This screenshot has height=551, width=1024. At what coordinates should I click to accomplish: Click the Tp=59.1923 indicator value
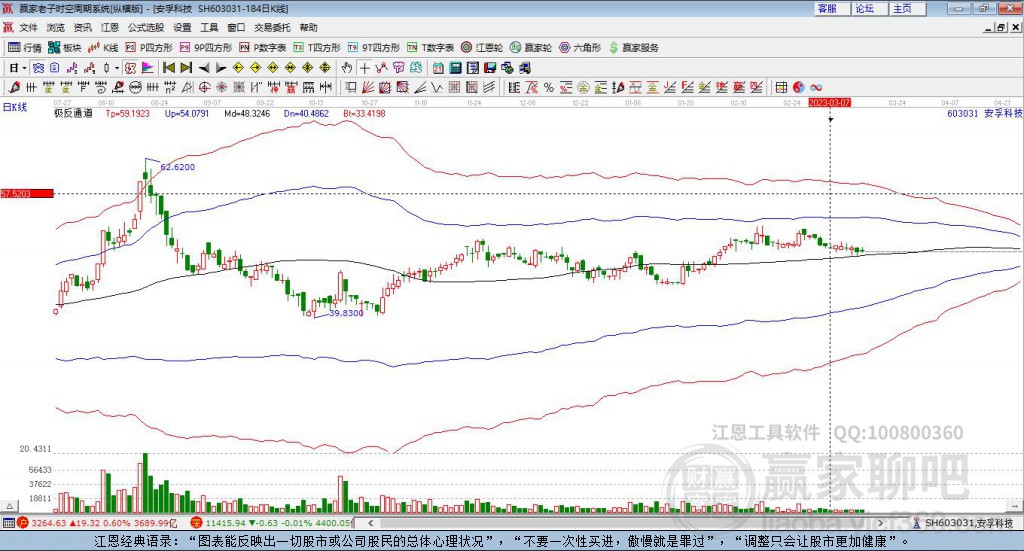click(x=127, y=113)
